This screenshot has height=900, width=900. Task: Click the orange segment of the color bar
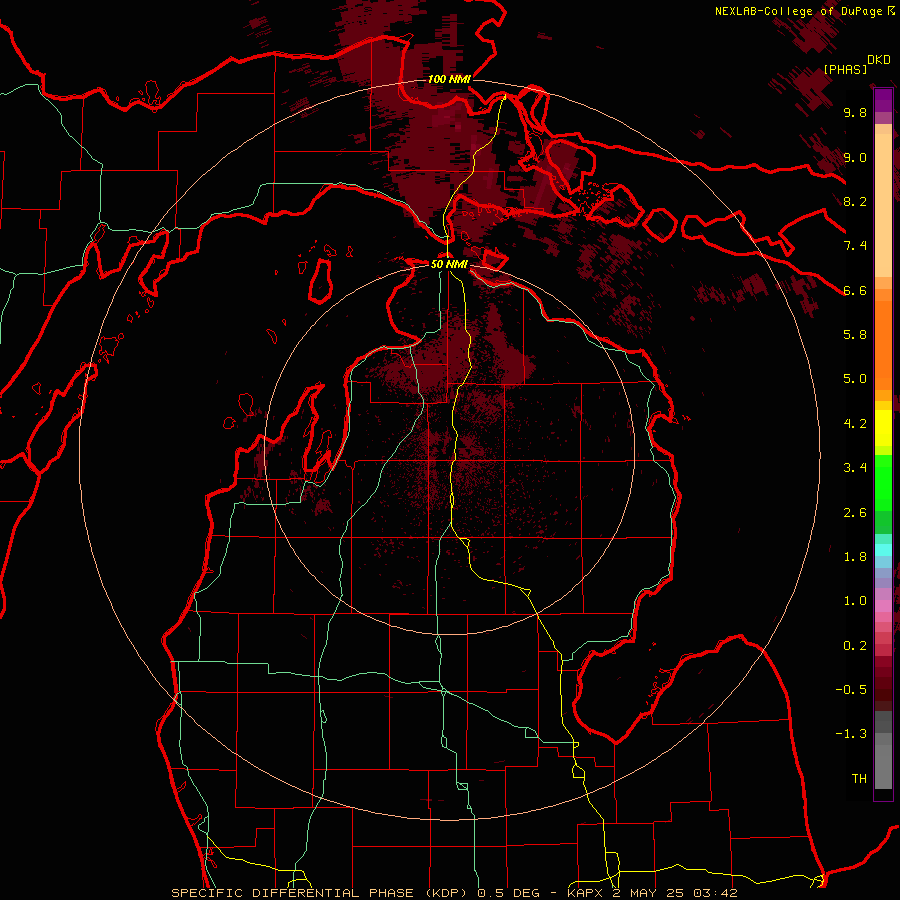[883, 344]
